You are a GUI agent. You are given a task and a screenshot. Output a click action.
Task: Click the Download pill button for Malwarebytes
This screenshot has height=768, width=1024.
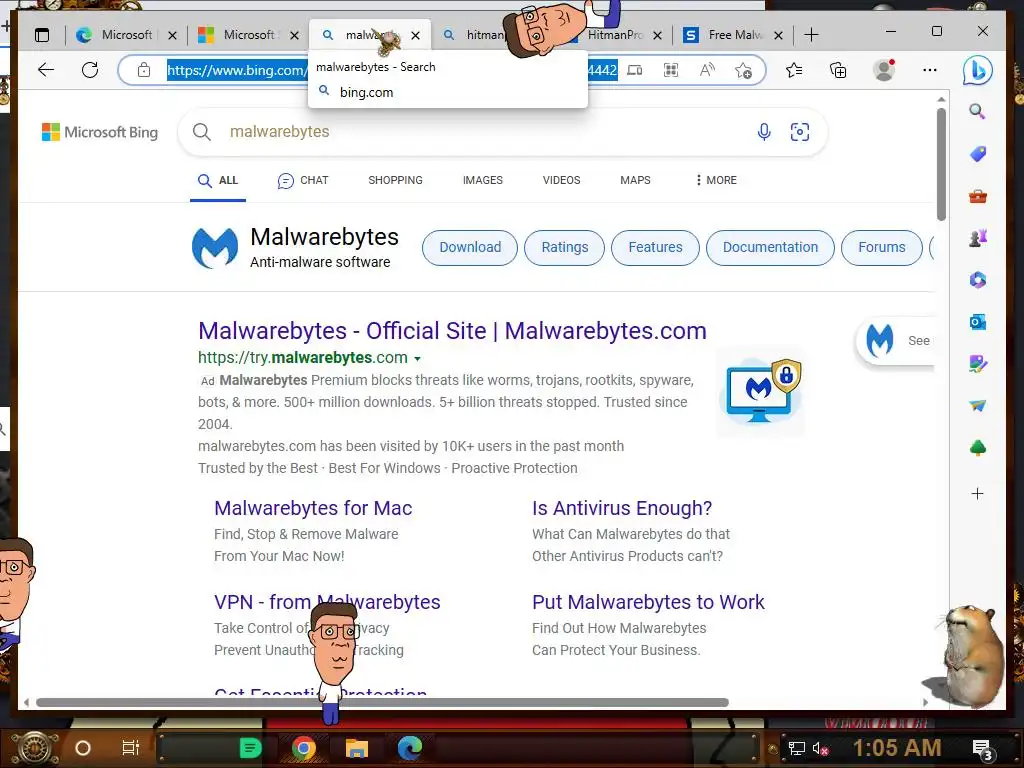click(x=470, y=248)
